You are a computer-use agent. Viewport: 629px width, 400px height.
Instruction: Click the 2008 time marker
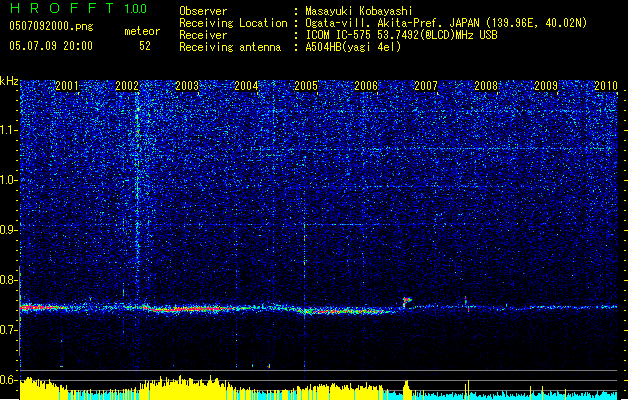(x=486, y=85)
